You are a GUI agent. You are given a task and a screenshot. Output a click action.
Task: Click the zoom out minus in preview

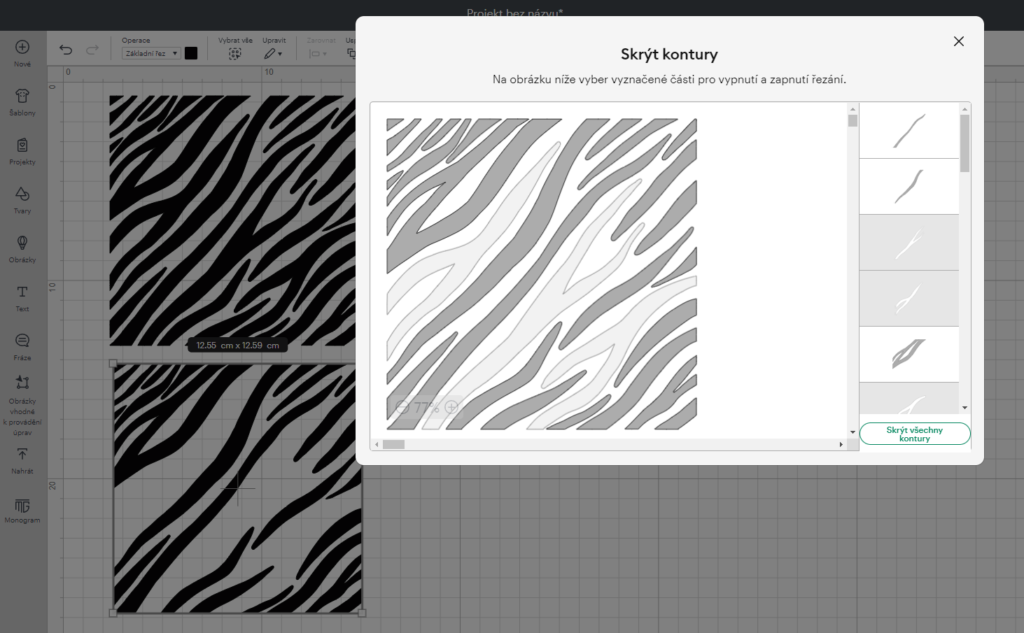pos(402,407)
